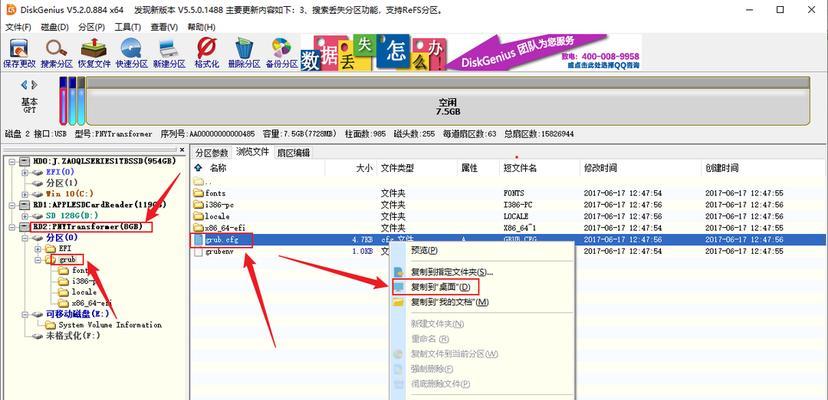Click the DiskGenius data-recovery banner advertisement
The height and width of the screenshot is (400, 828).
point(471,52)
